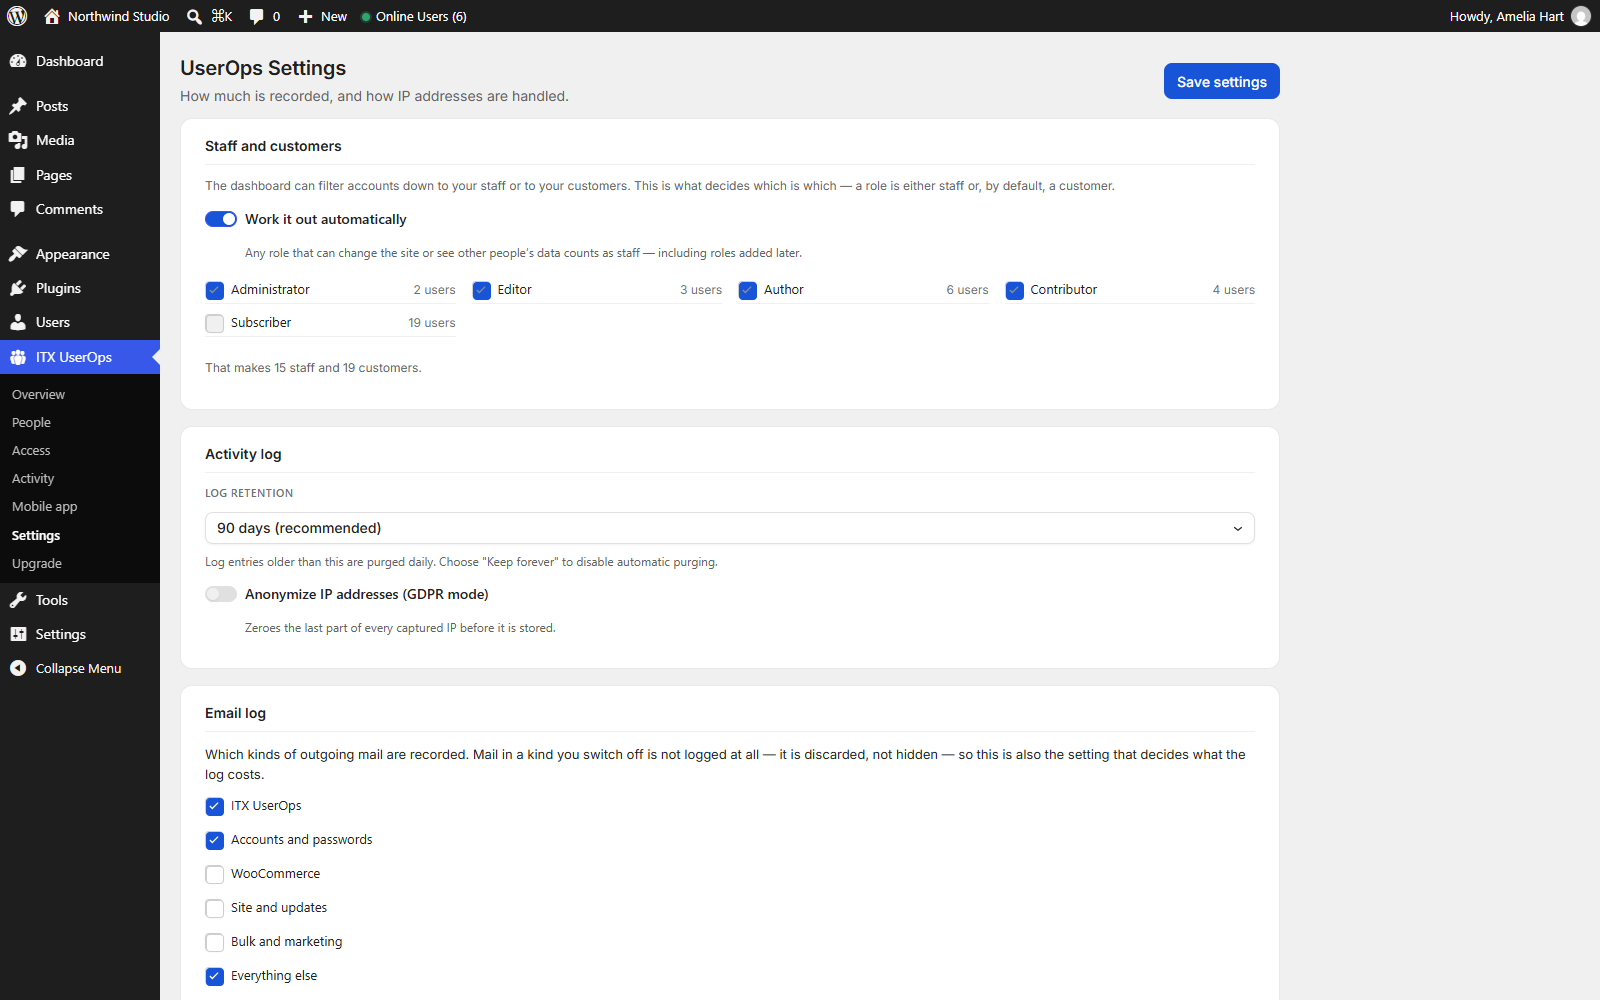Open the Access submenu item

pos(31,451)
